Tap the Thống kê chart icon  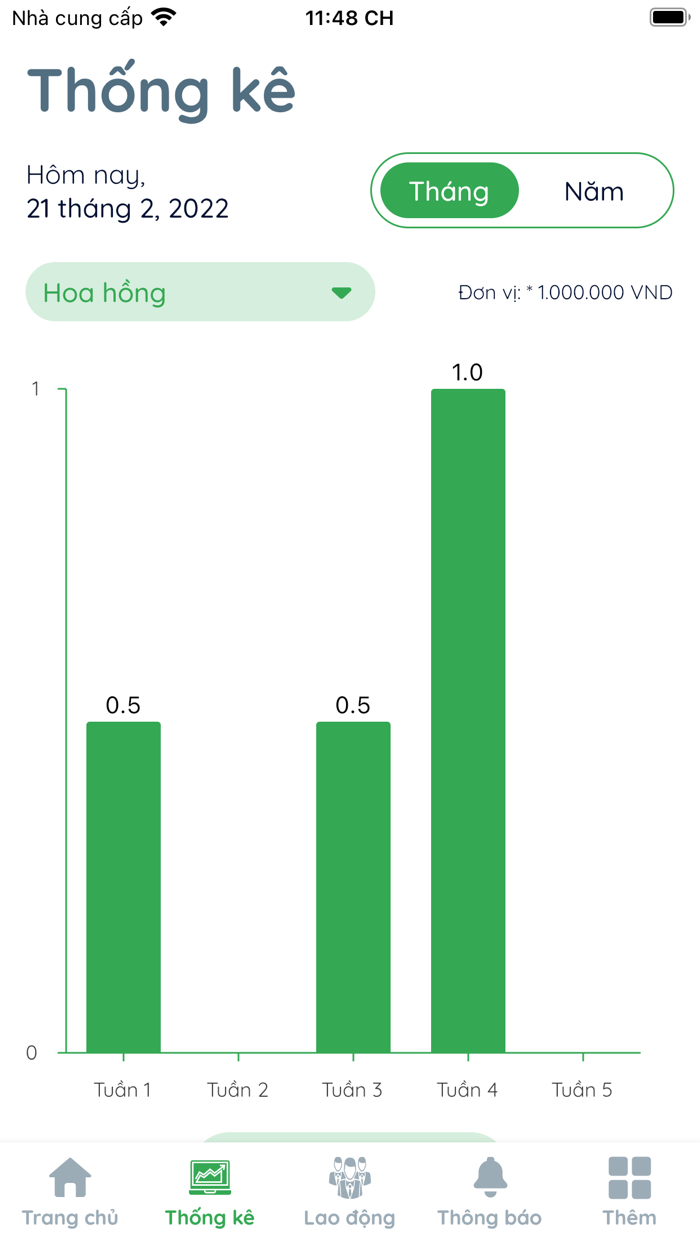[x=210, y=1178]
